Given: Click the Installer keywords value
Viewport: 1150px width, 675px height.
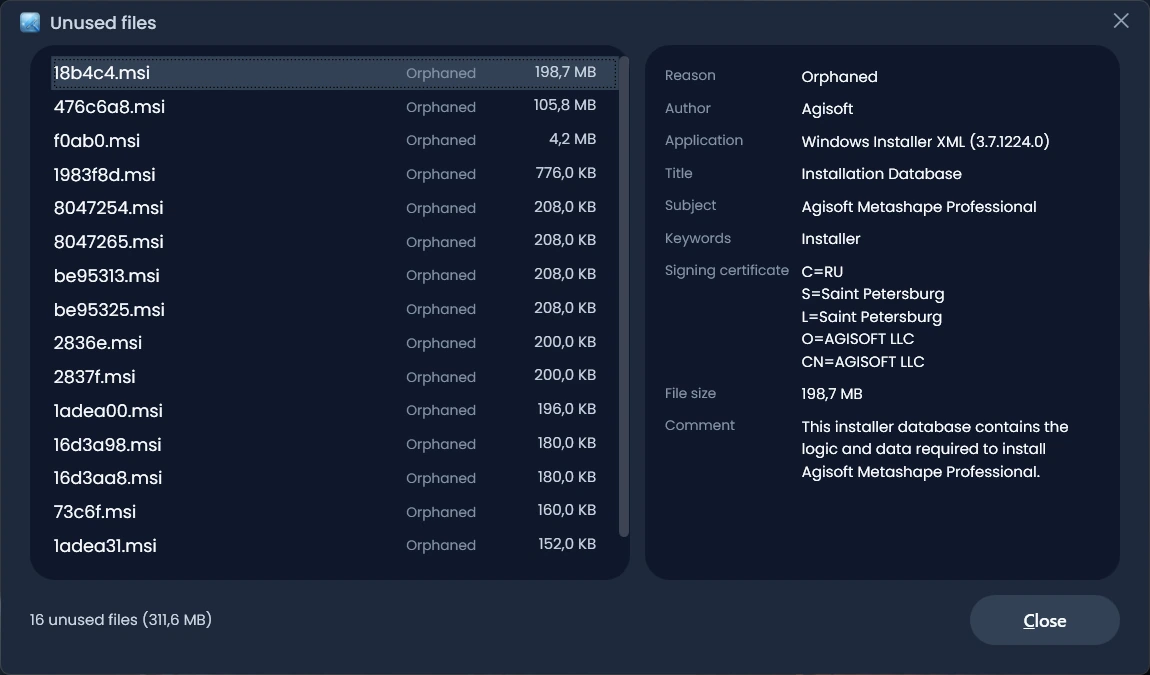Looking at the screenshot, I should pyautogui.click(x=830, y=238).
